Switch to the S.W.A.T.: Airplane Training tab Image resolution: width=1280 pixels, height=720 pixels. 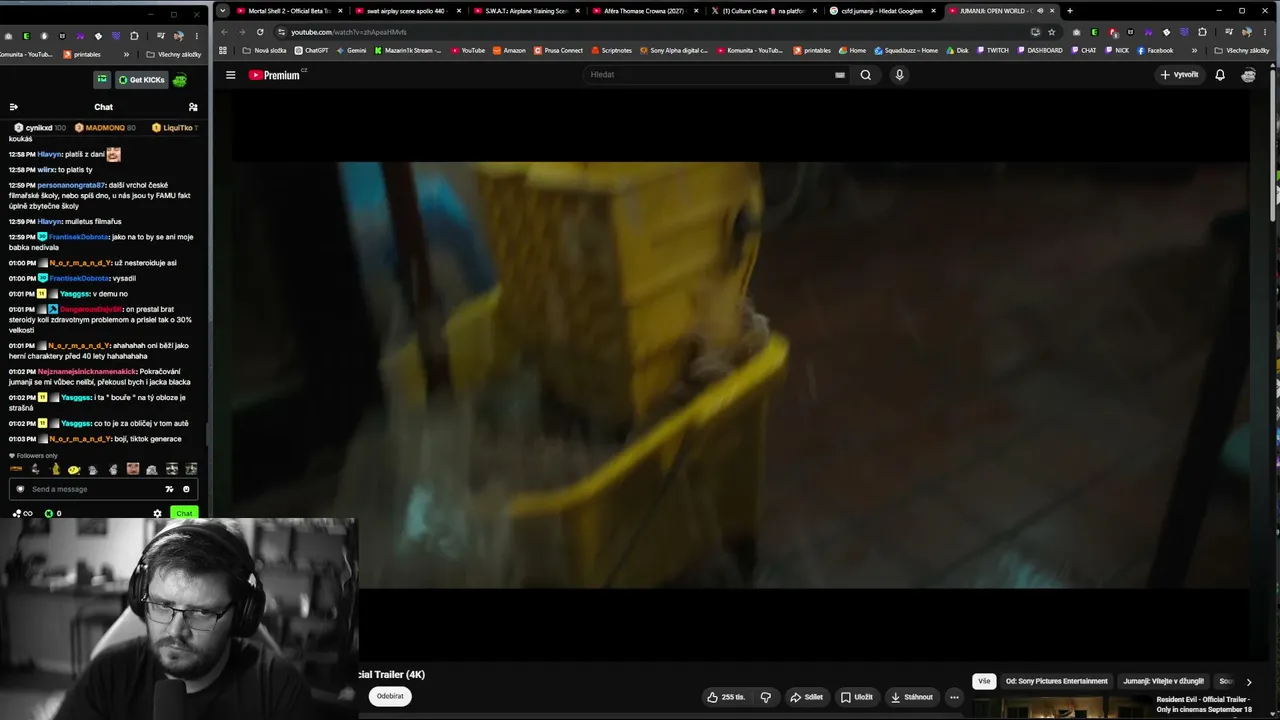[526, 11]
